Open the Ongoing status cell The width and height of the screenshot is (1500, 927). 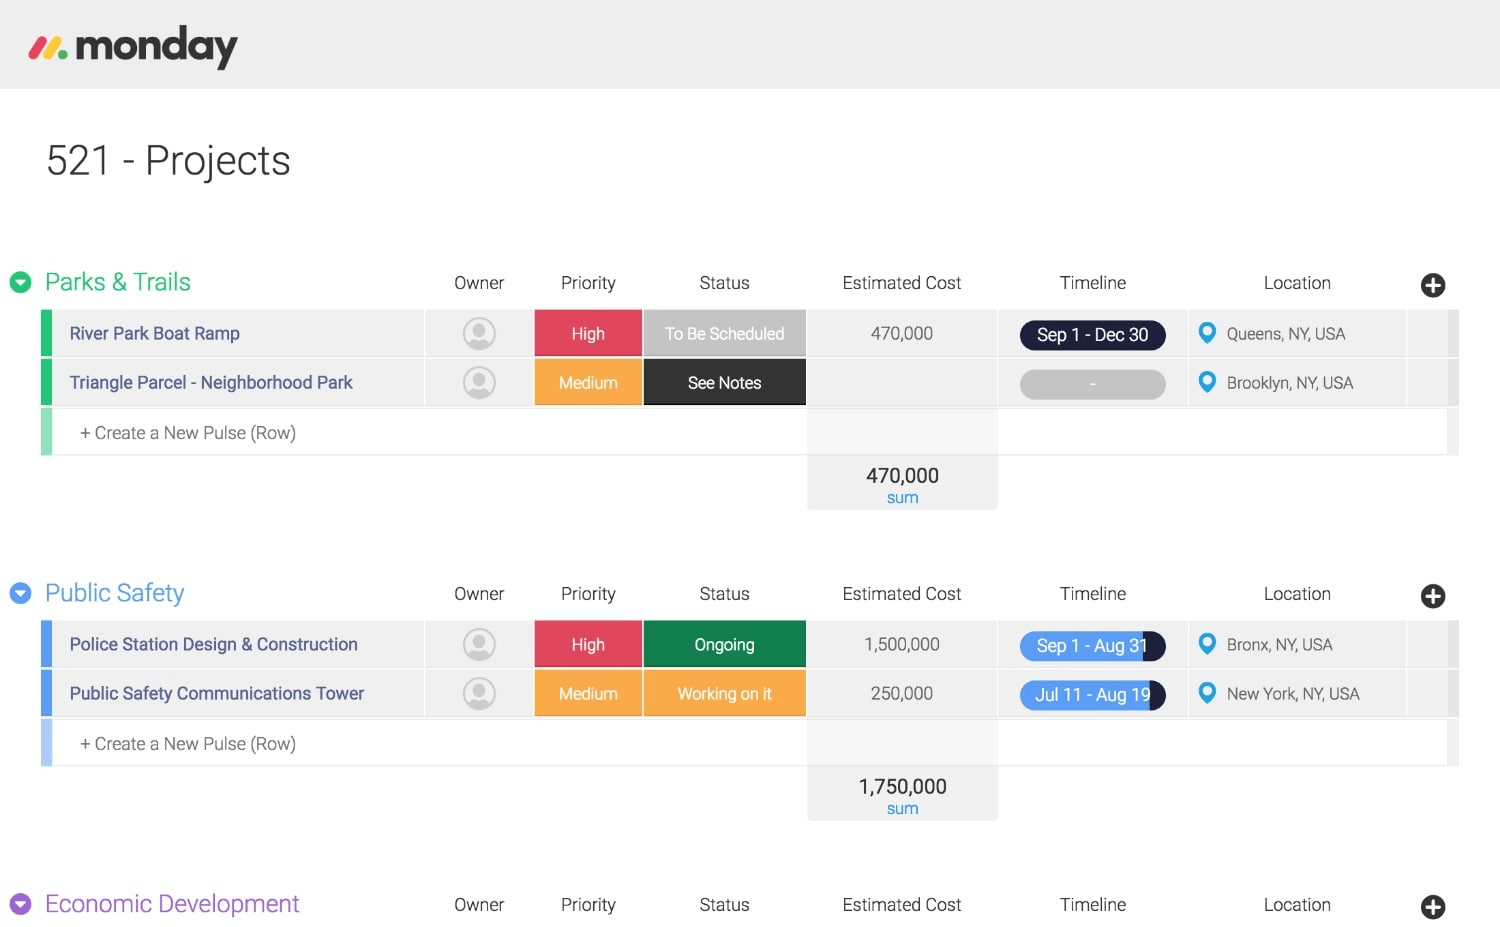coord(725,645)
